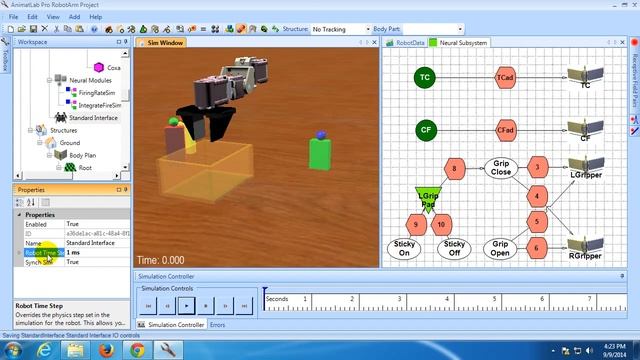Collapse the Structures tree node

point(30,131)
